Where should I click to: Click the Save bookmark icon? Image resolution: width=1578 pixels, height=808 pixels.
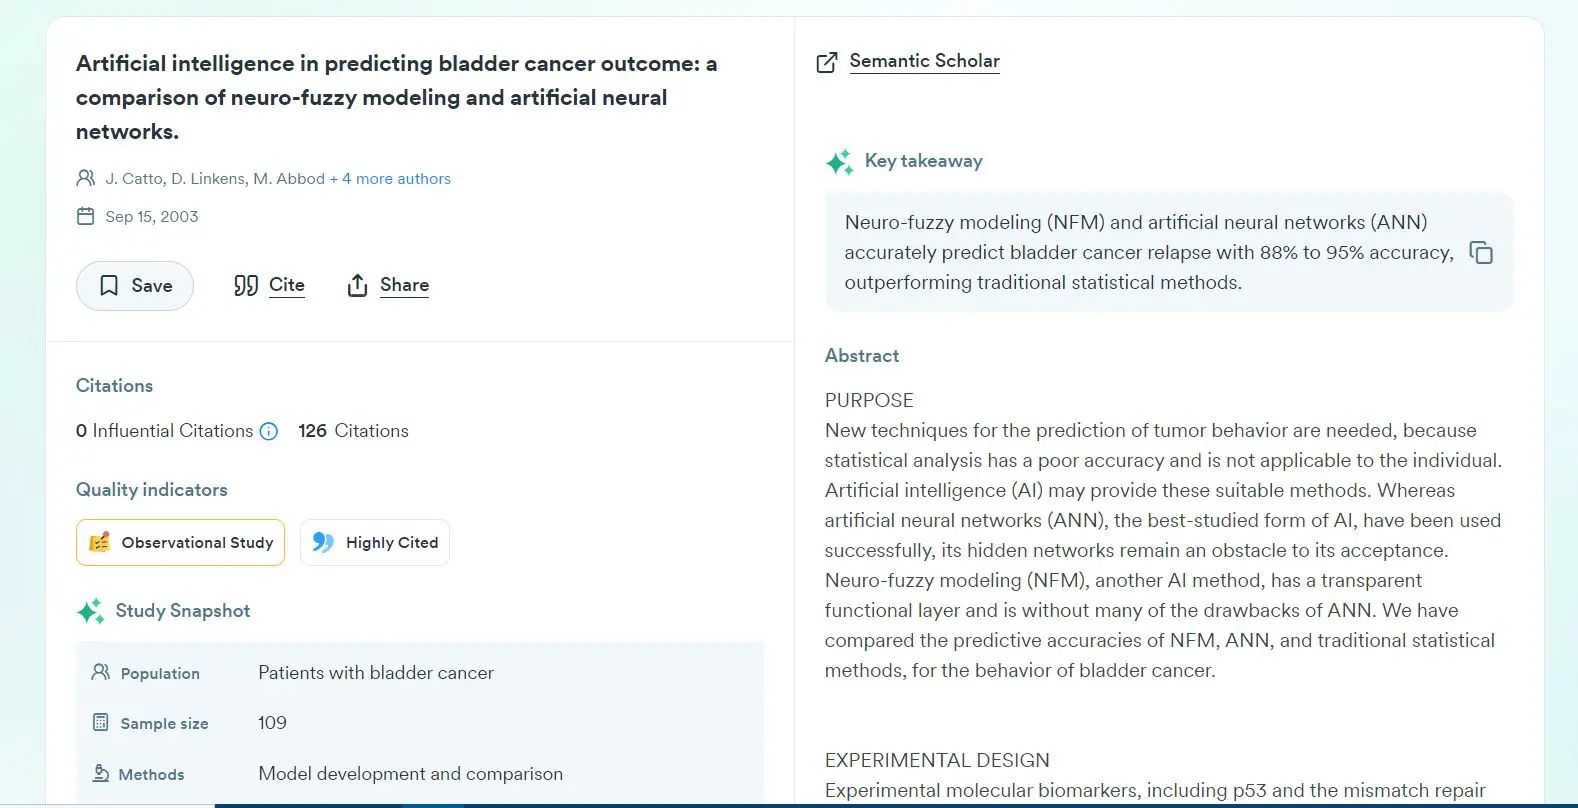pos(109,286)
